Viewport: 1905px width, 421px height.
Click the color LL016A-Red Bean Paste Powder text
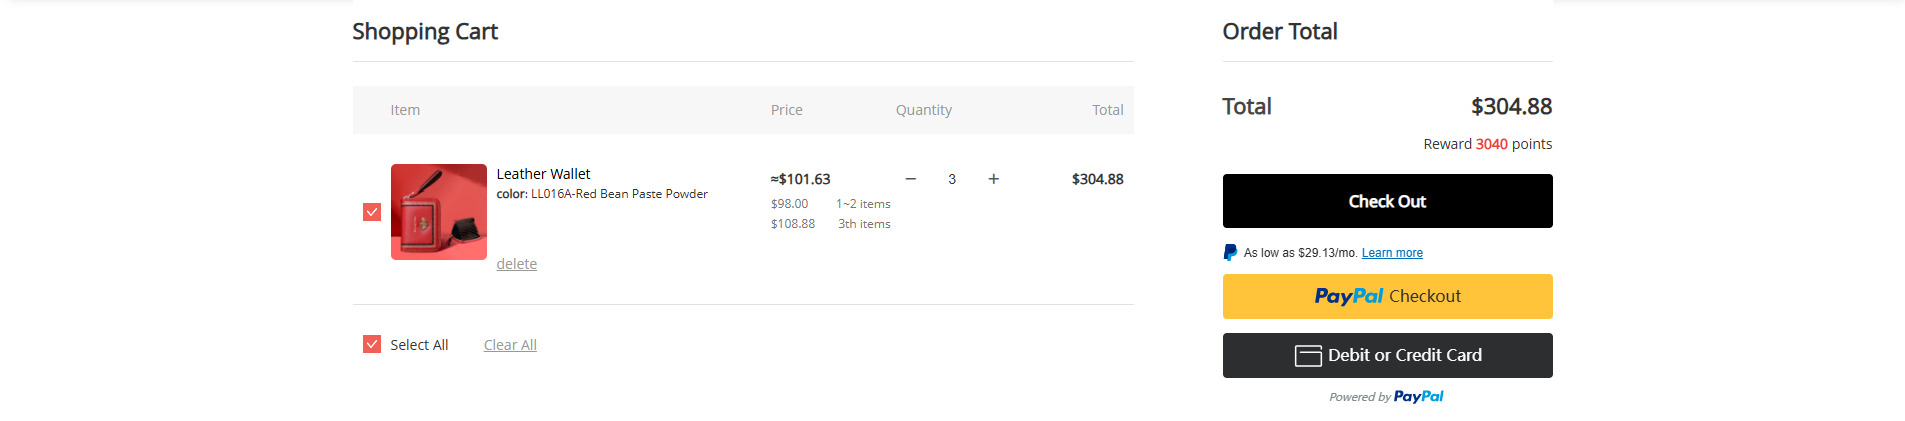click(602, 194)
